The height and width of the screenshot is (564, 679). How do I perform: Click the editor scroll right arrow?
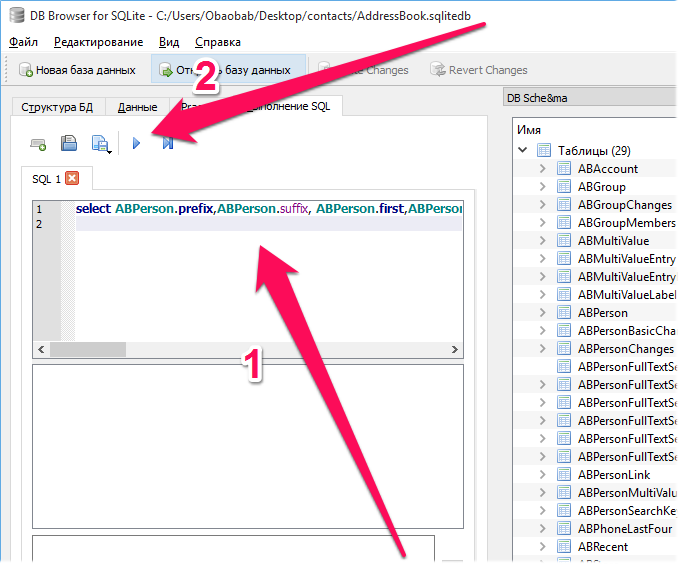[x=454, y=349]
